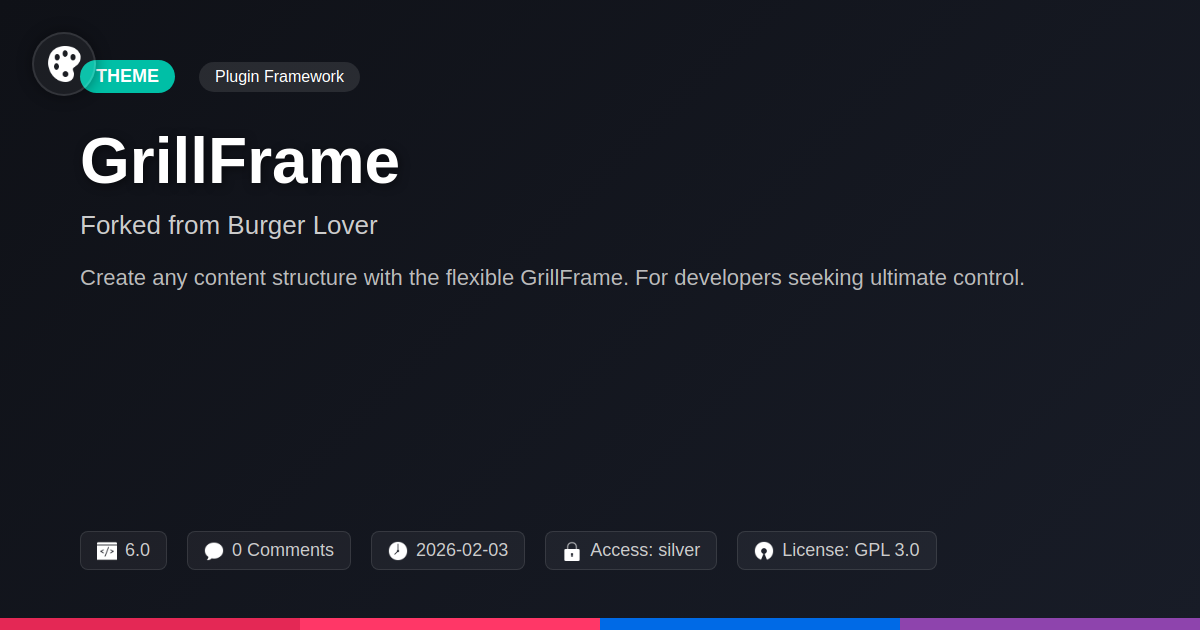The width and height of the screenshot is (1200, 630).
Task: Click the description text about GrillFrame
Action: (x=552, y=278)
